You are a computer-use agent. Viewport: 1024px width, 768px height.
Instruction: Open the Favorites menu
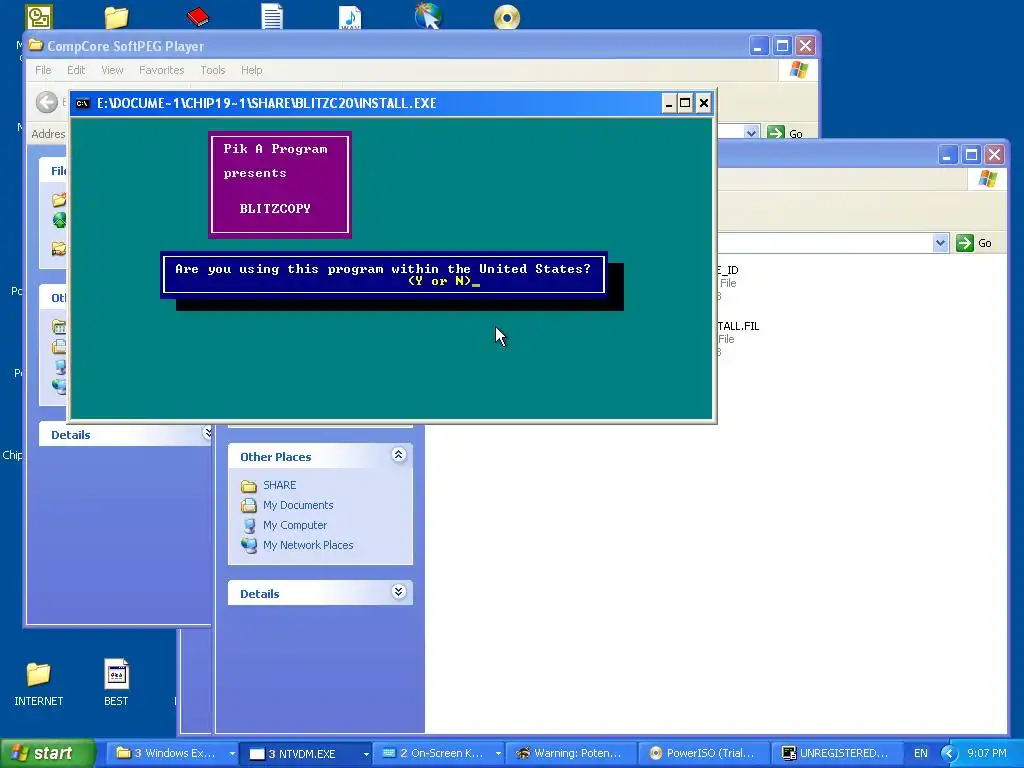point(161,70)
